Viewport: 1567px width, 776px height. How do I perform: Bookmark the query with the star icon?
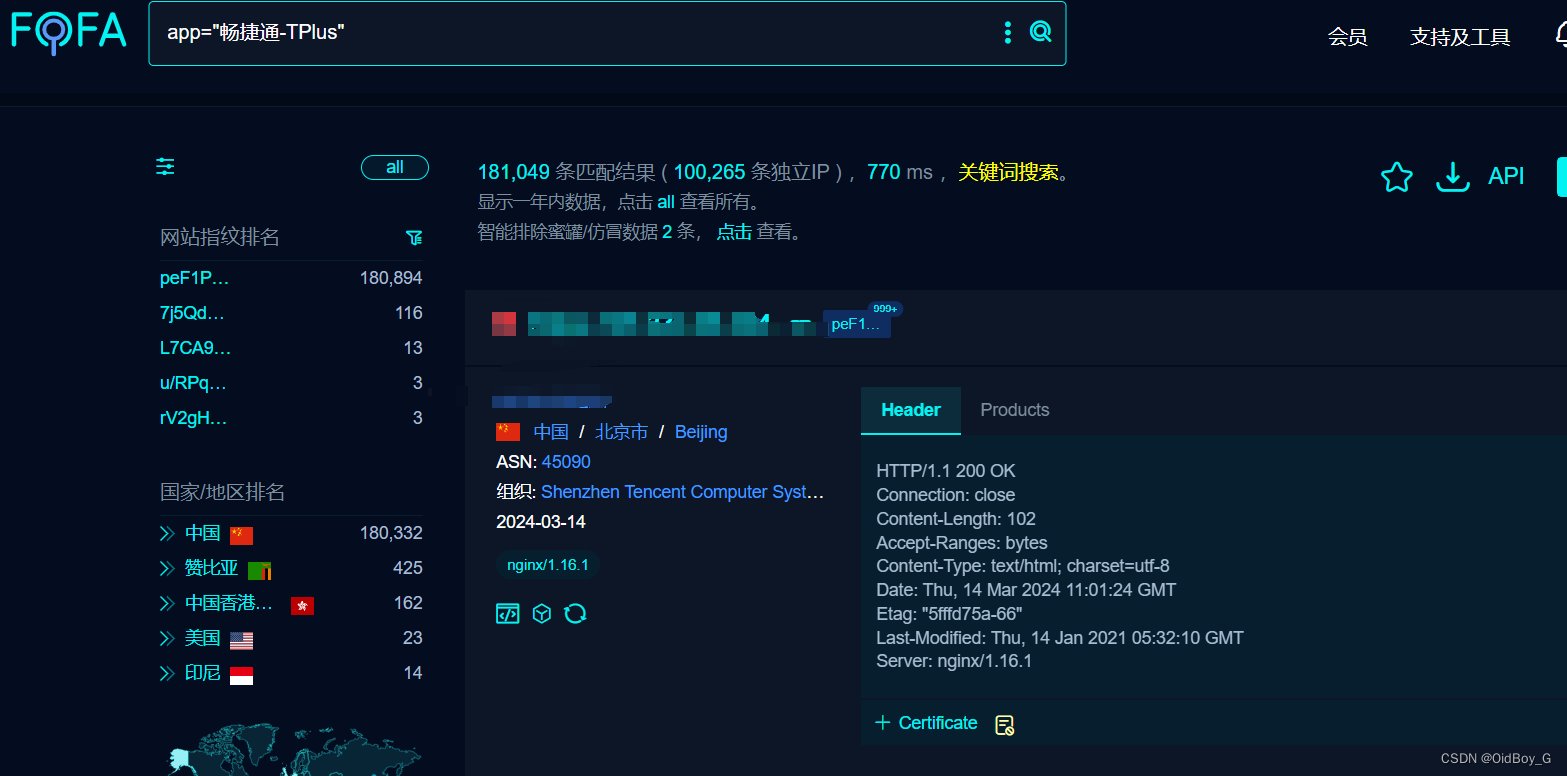click(1396, 177)
